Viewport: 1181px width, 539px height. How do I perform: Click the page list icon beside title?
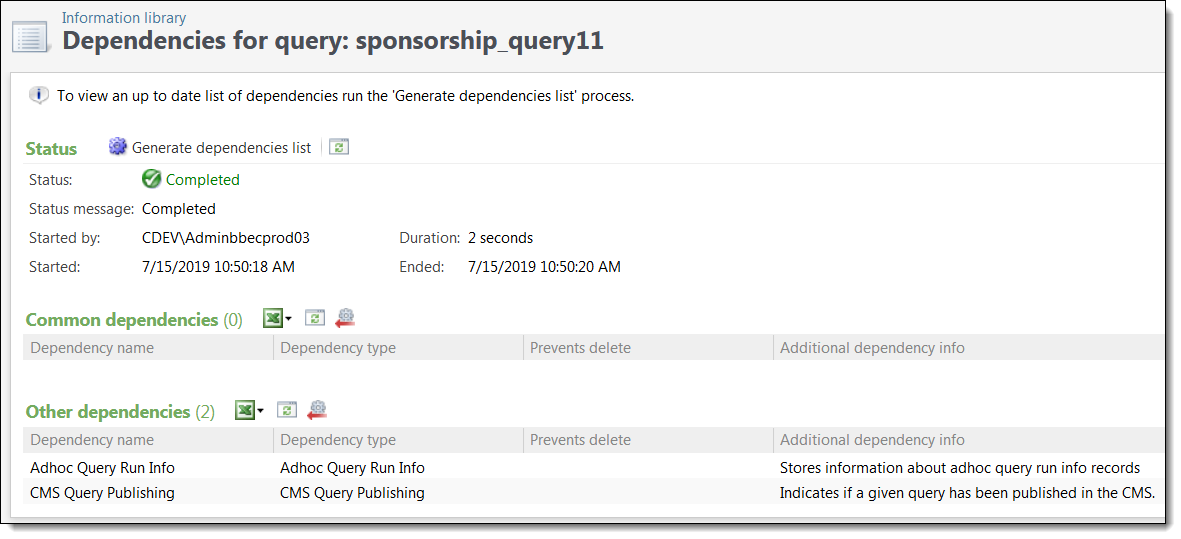(29, 36)
